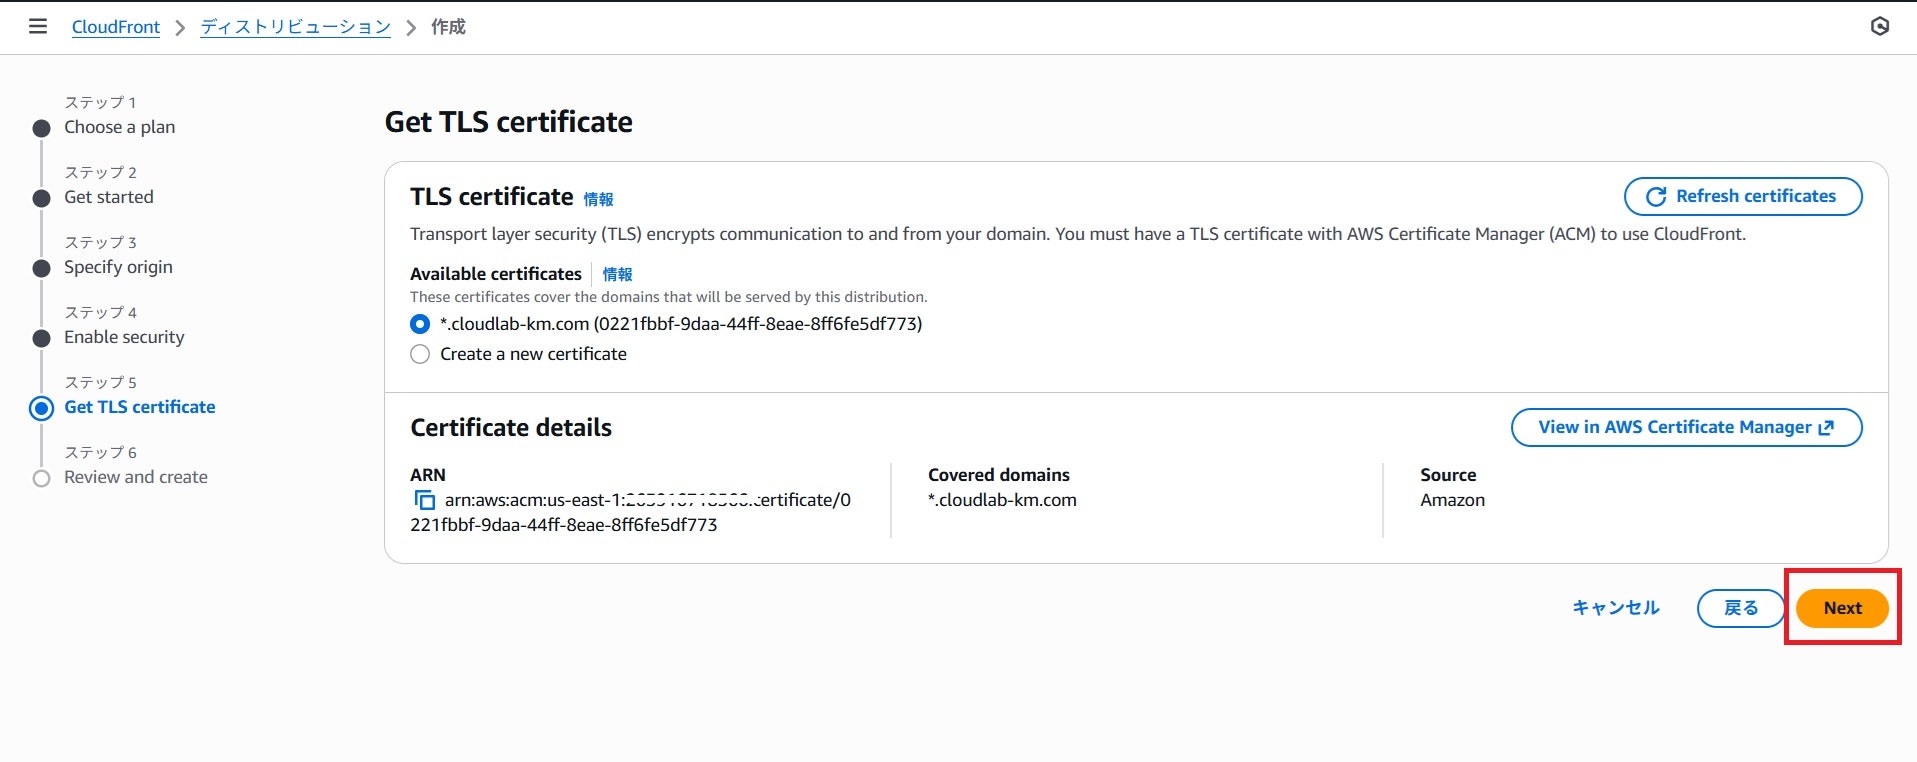Image resolution: width=1917 pixels, height=762 pixels.
Task: Click the Source value Amazon
Action: [x=1452, y=500]
